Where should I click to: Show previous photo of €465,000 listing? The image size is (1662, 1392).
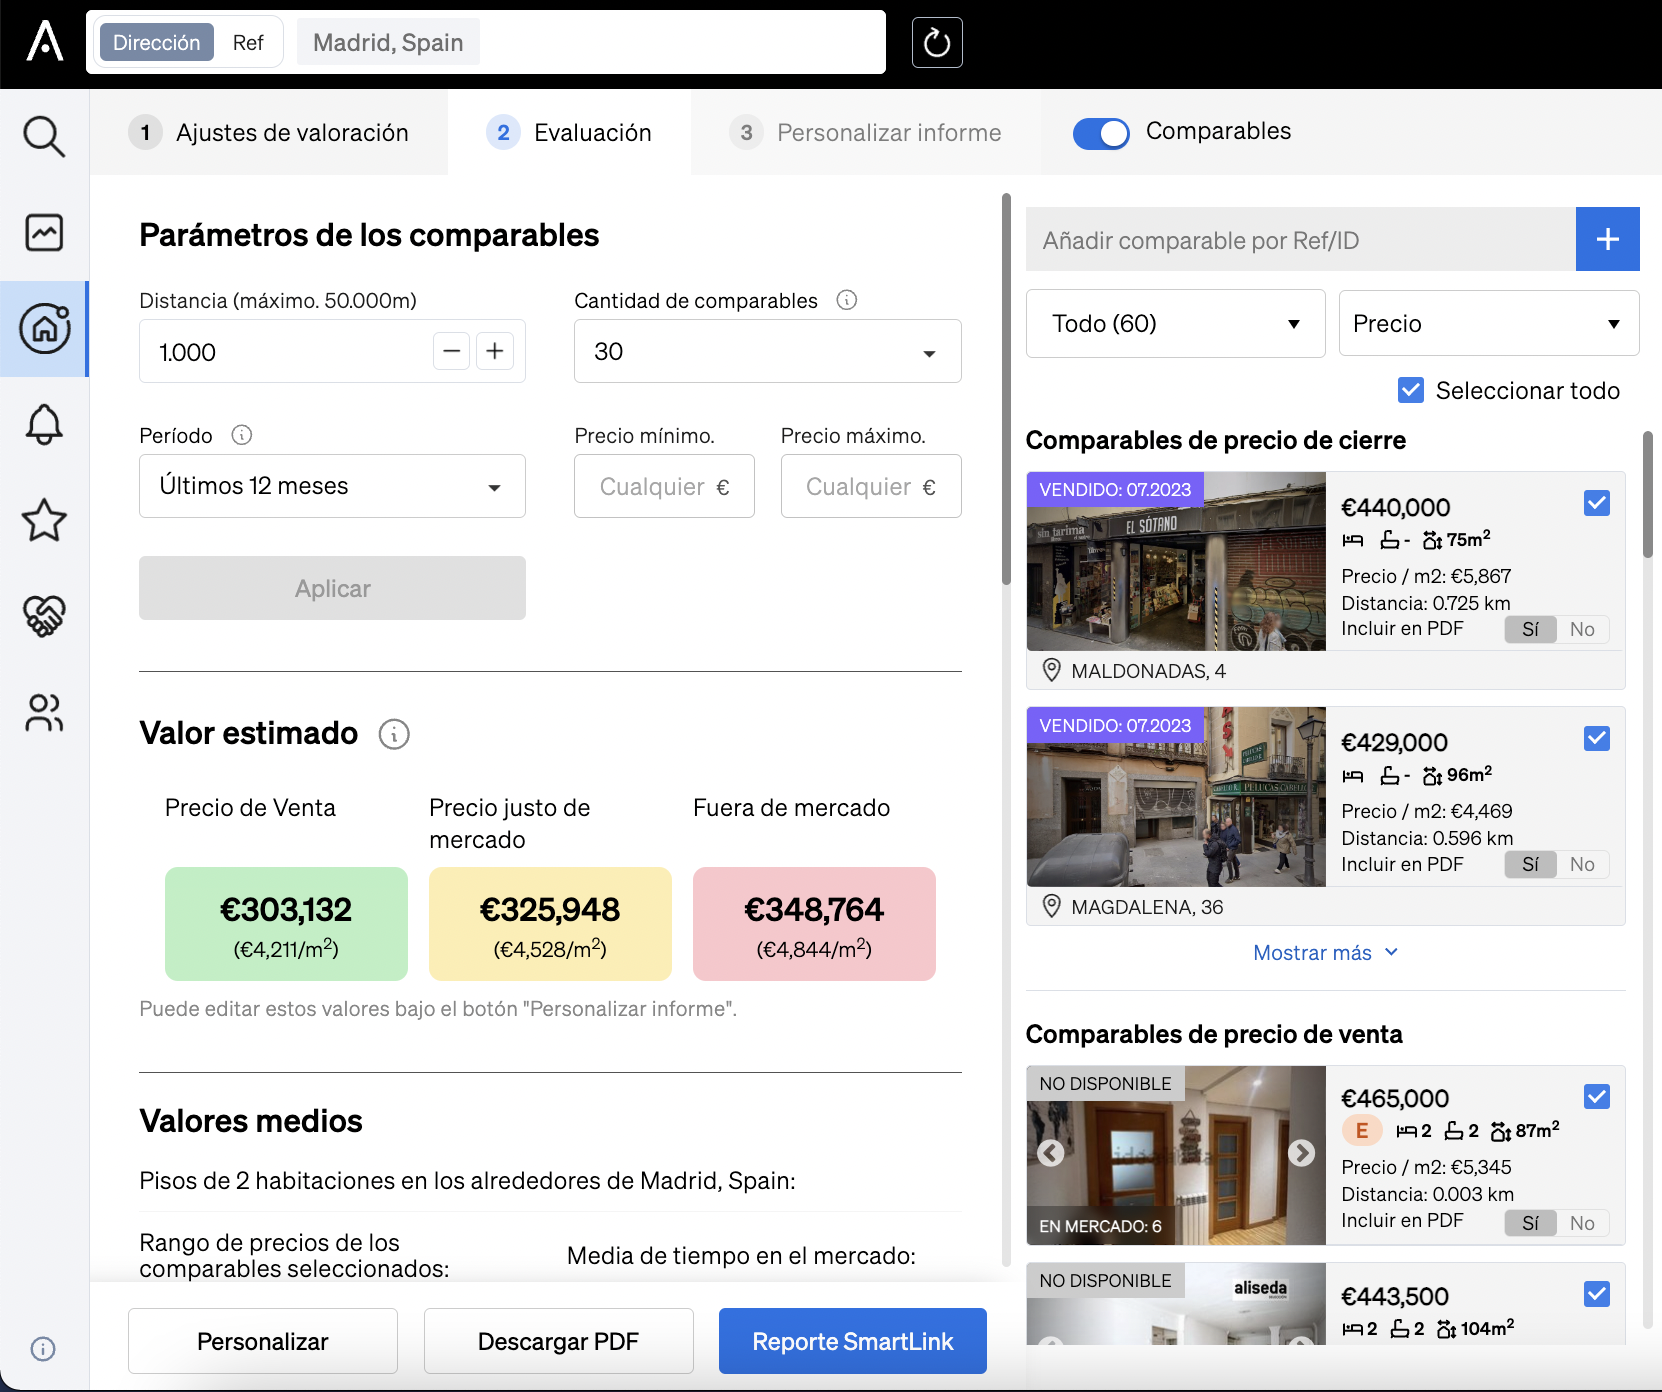click(1051, 1153)
